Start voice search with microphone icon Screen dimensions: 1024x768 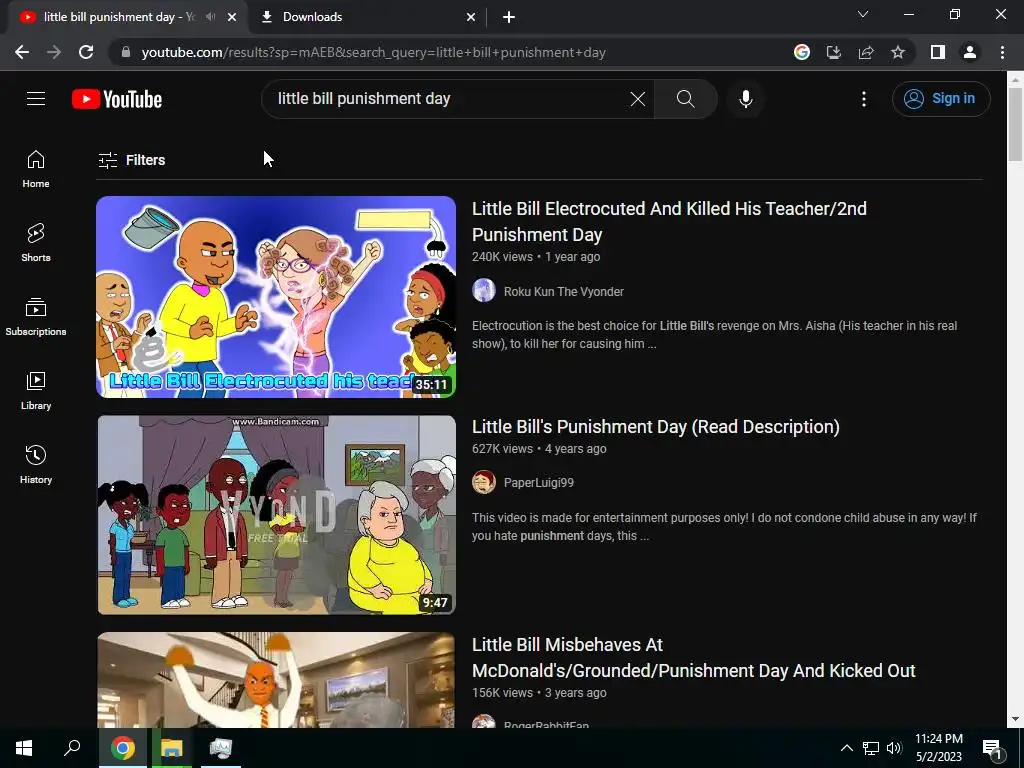coord(745,99)
